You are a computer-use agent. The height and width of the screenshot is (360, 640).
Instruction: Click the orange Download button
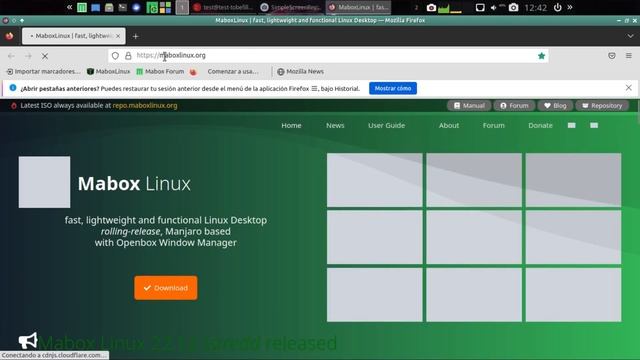tap(166, 288)
